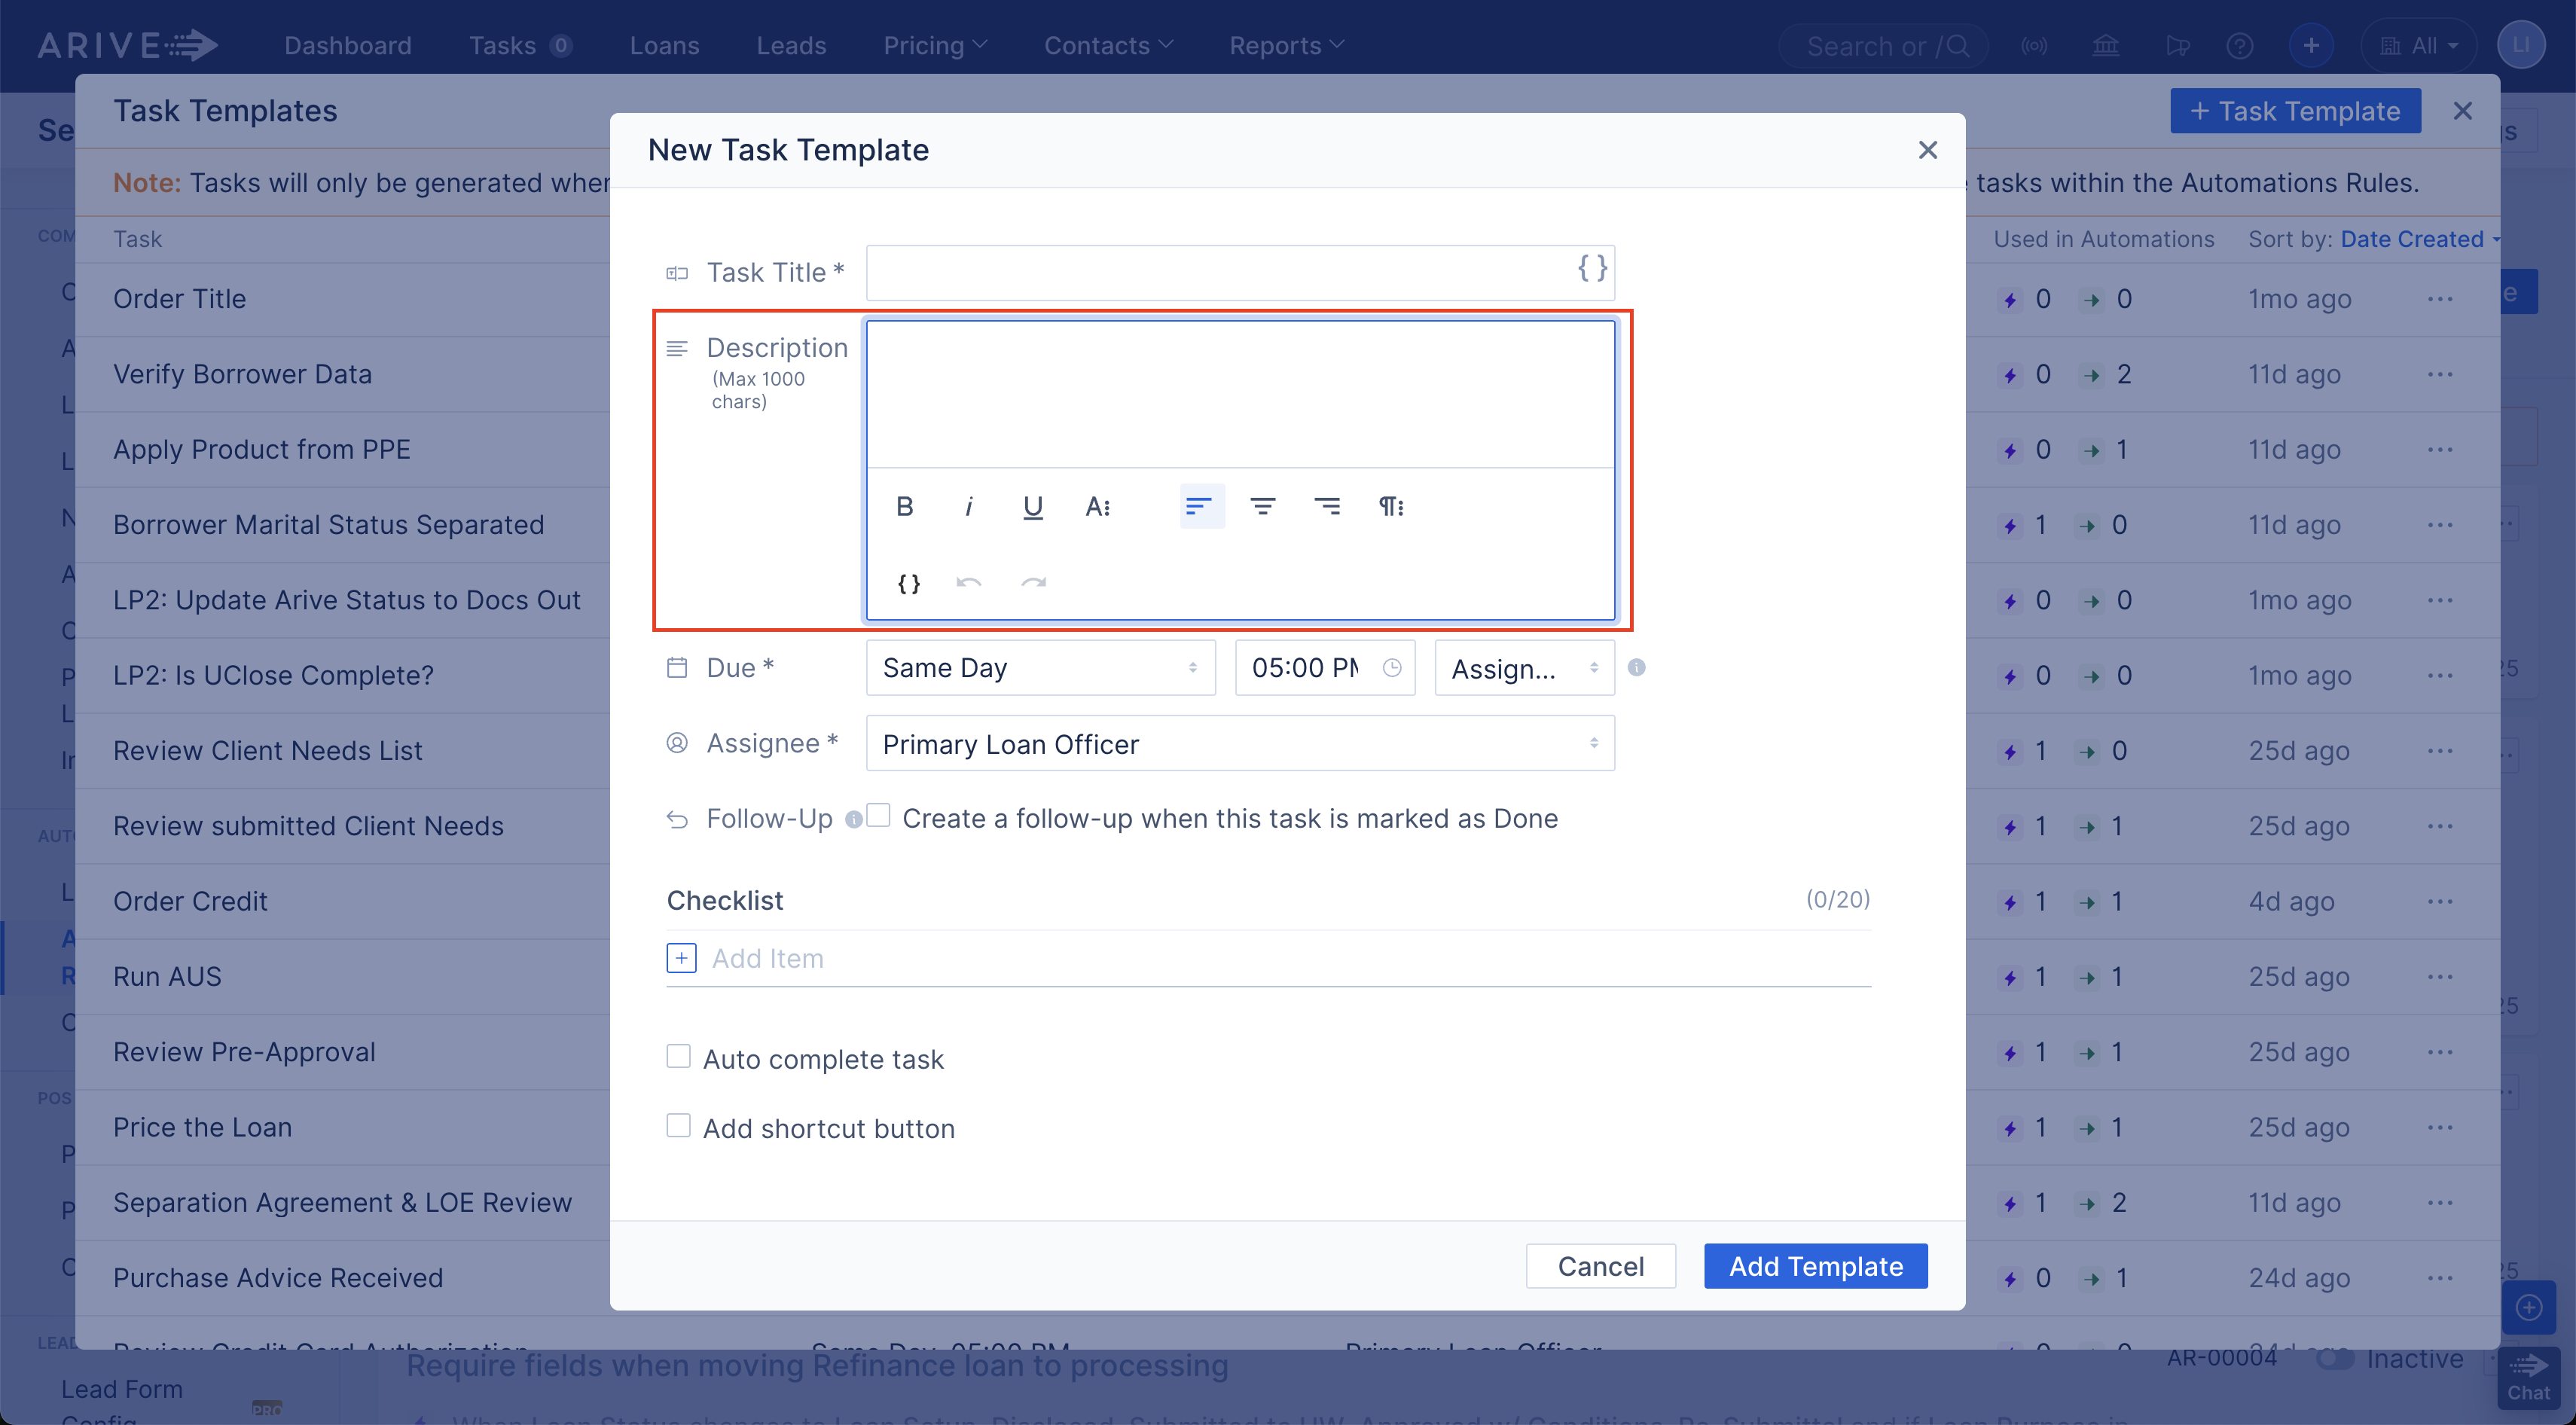Click the Add Template button

[x=1815, y=1265]
